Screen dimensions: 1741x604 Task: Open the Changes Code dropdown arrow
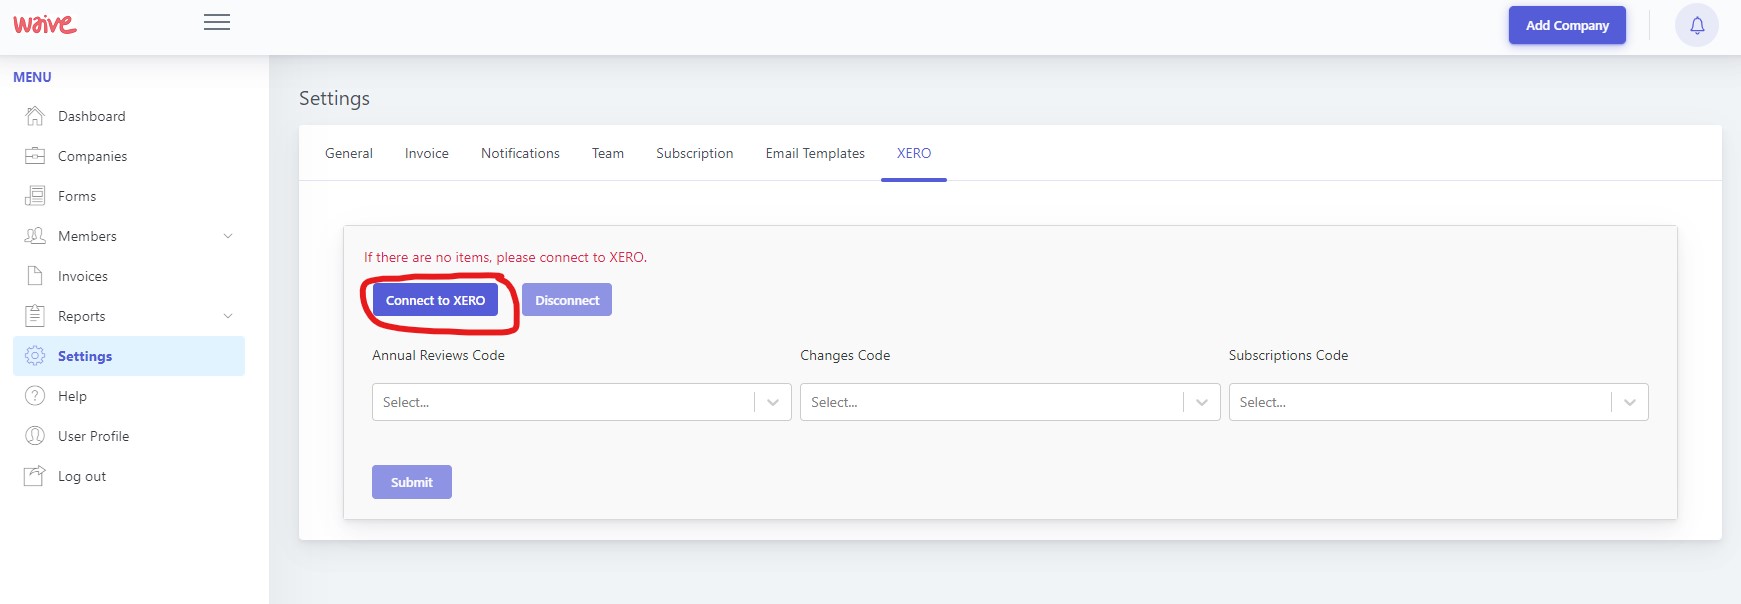(1201, 402)
